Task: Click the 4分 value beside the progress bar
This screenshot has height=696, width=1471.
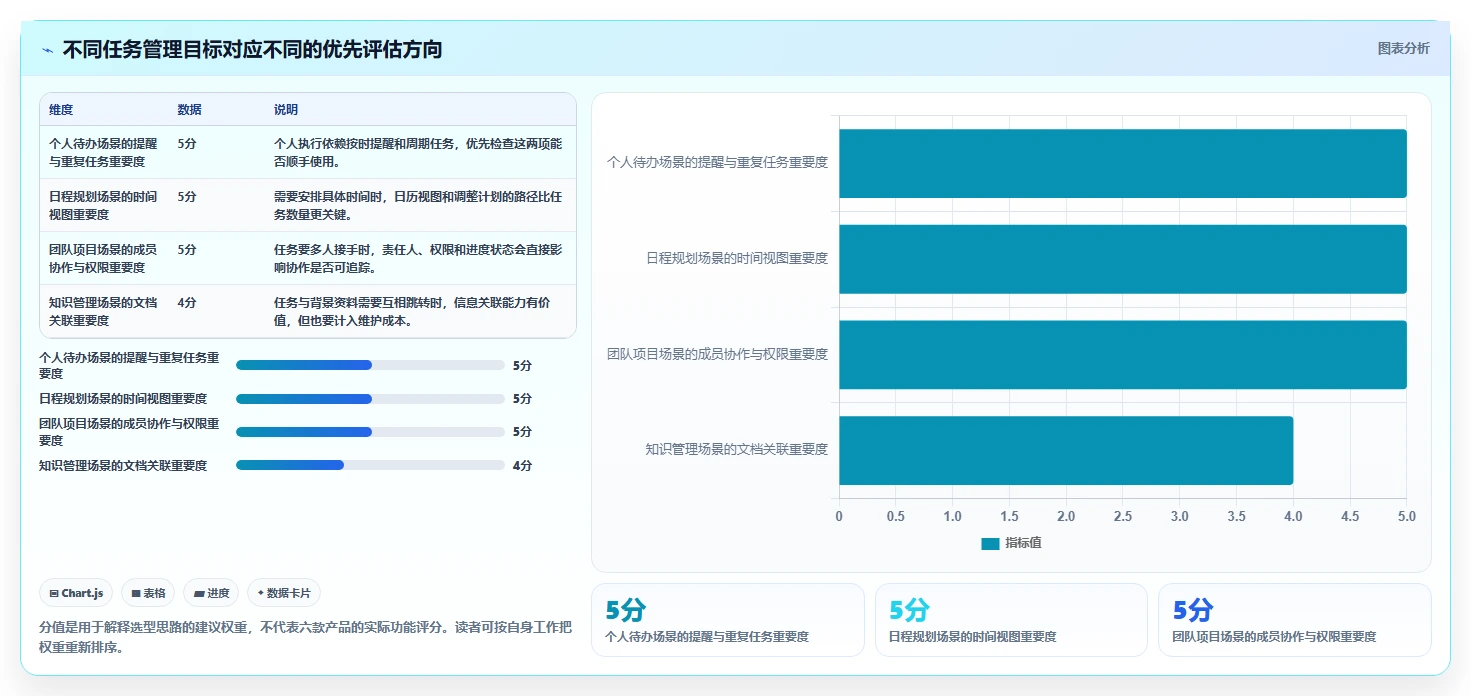Action: point(522,465)
